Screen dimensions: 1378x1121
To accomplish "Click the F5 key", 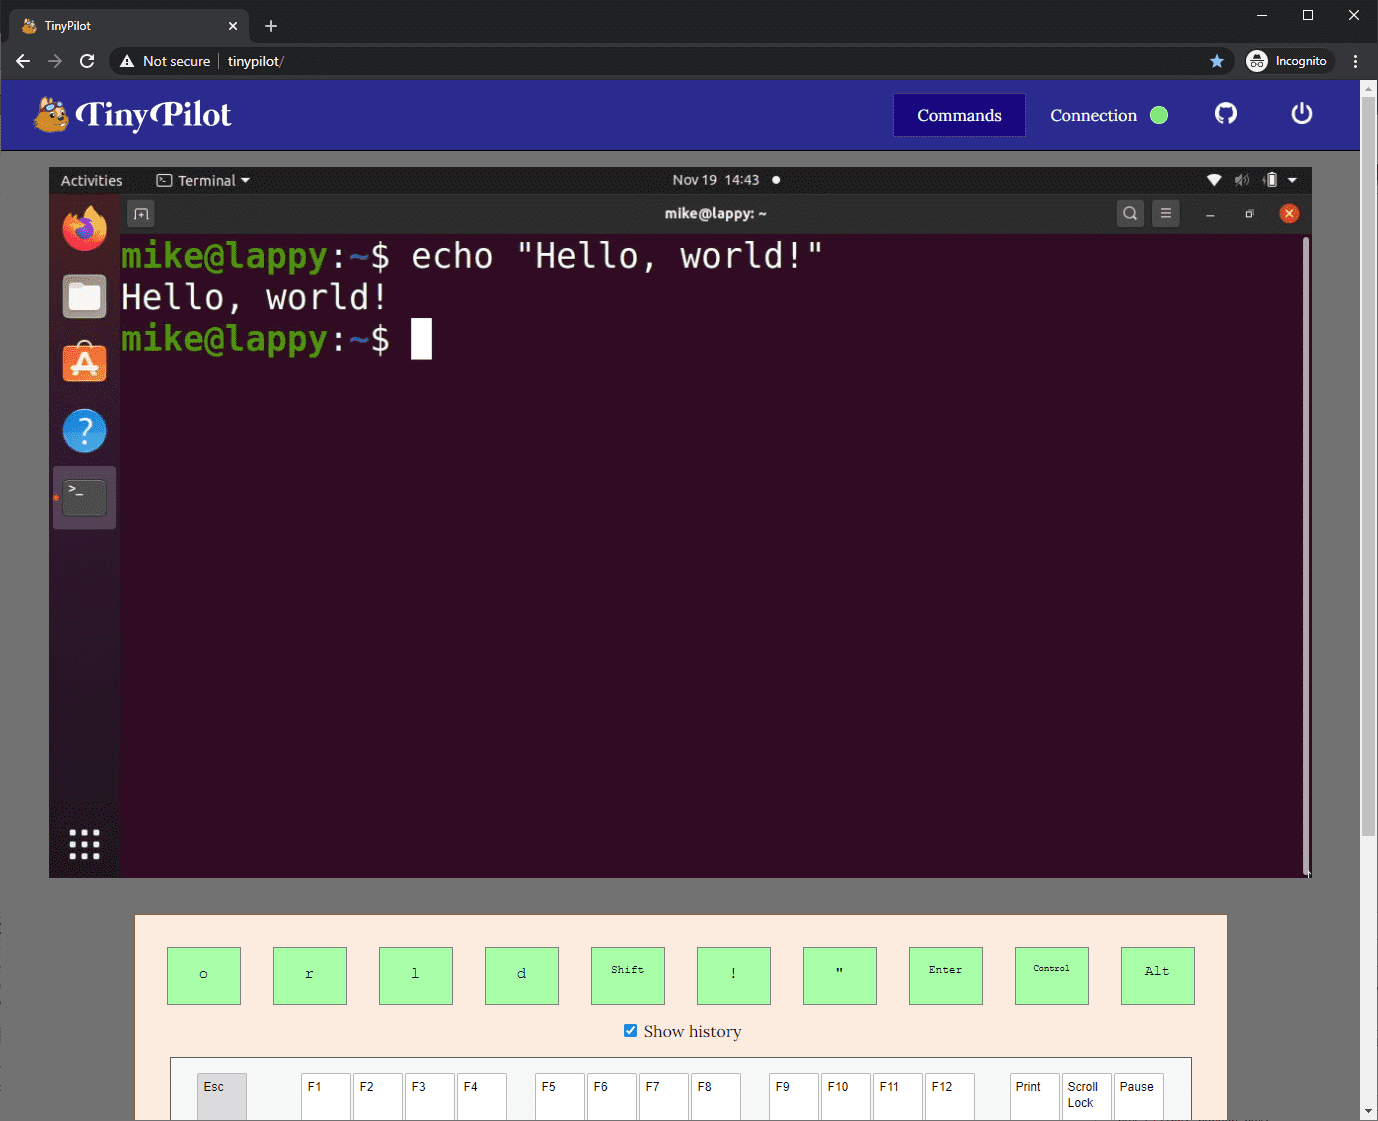I will tap(560, 1096).
